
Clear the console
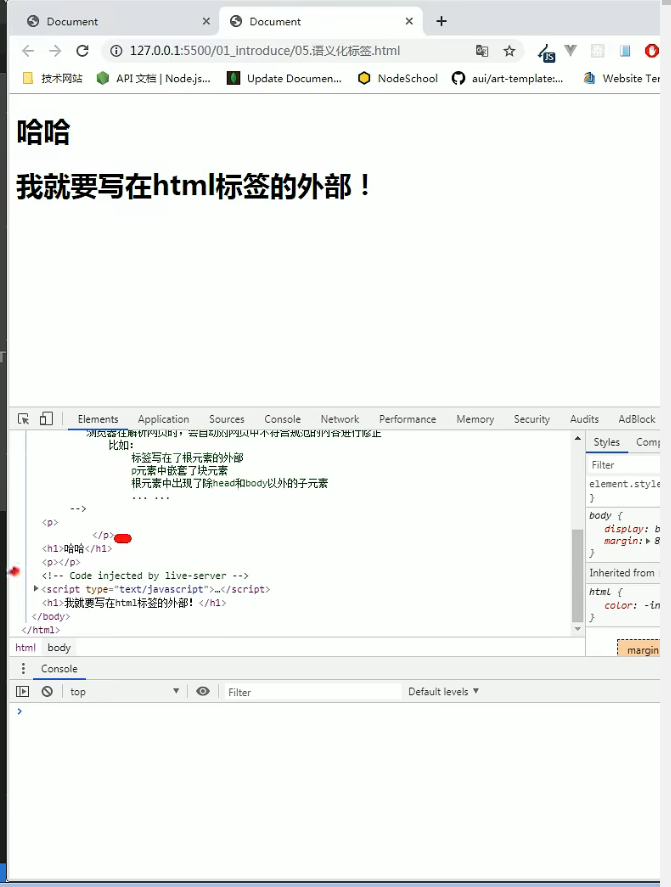tap(48, 691)
